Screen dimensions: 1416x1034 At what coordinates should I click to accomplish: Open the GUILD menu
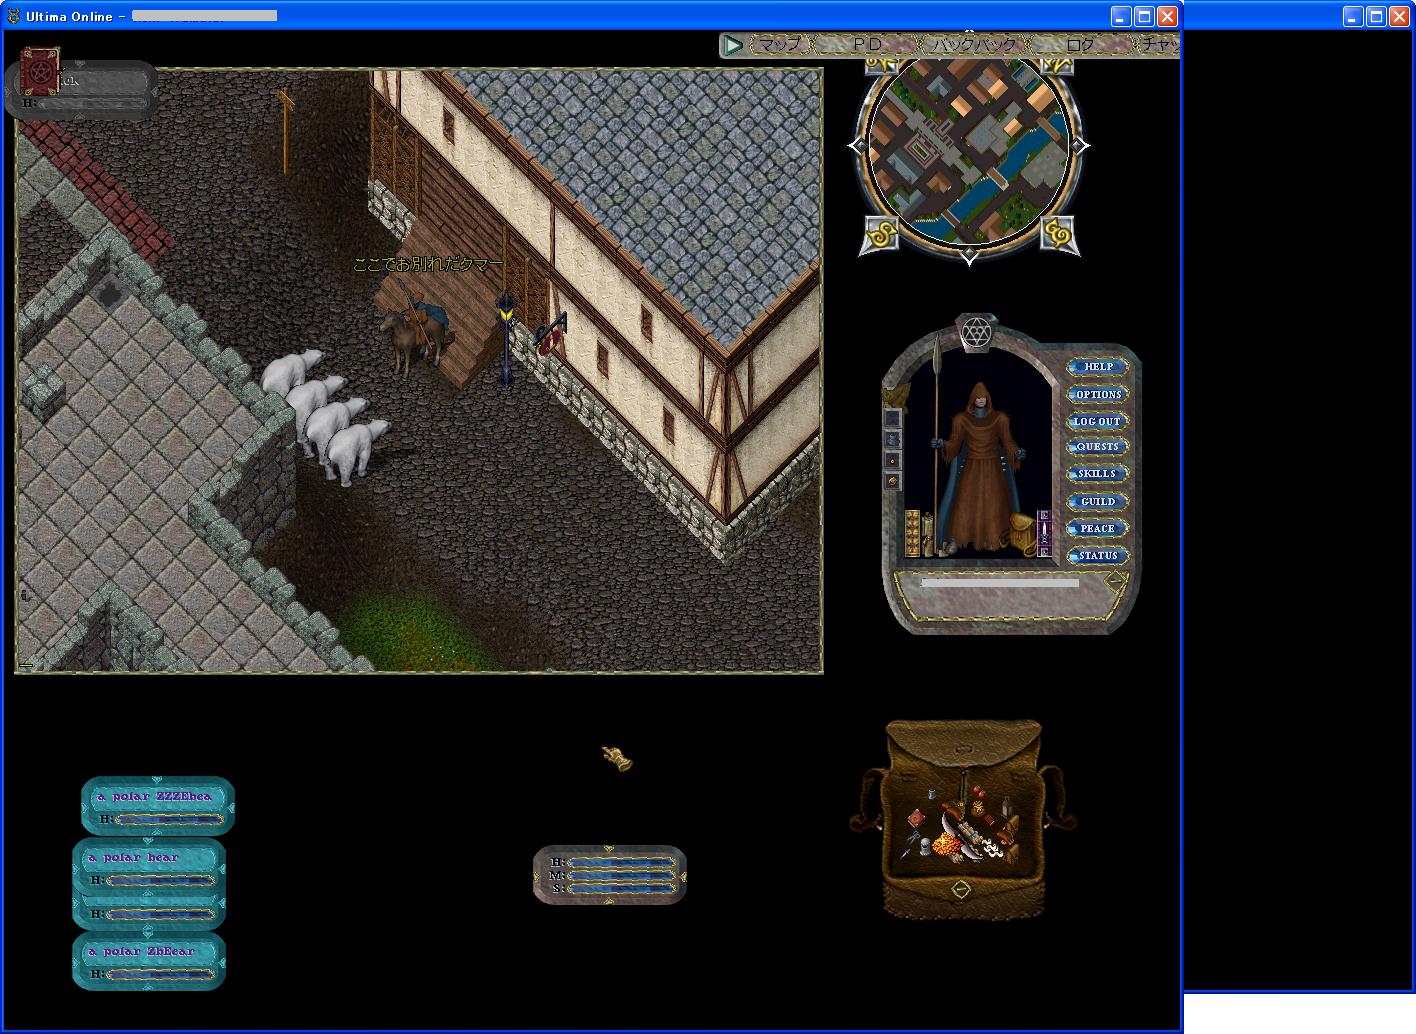click(1098, 501)
